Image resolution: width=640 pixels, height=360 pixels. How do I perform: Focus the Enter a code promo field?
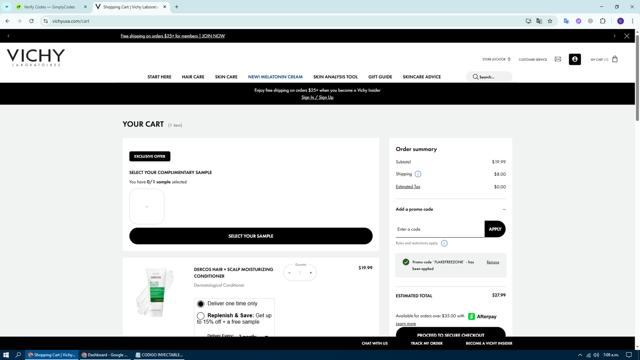(440, 229)
